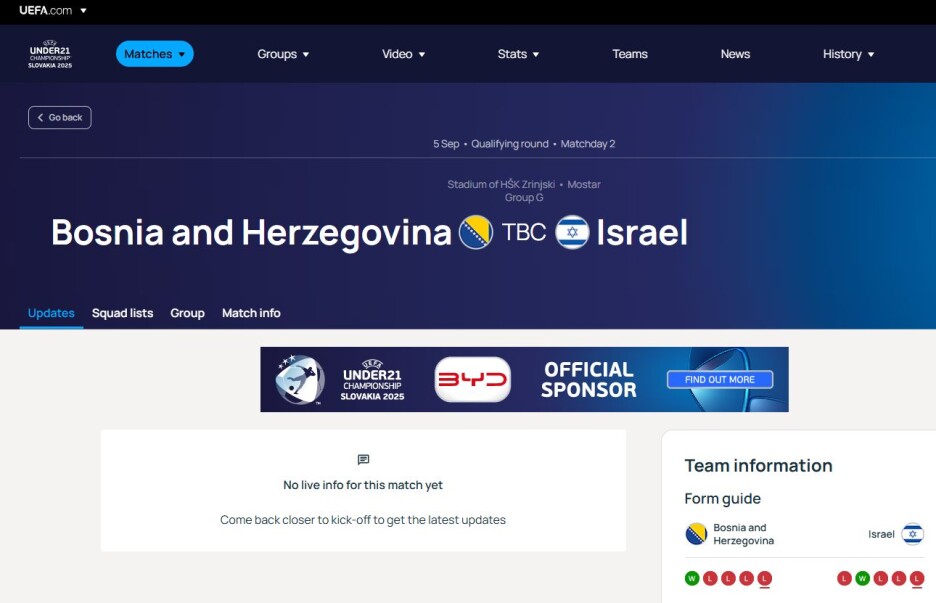Select the green W in Bosnia's form guide
Image resolution: width=936 pixels, height=603 pixels.
(690, 578)
